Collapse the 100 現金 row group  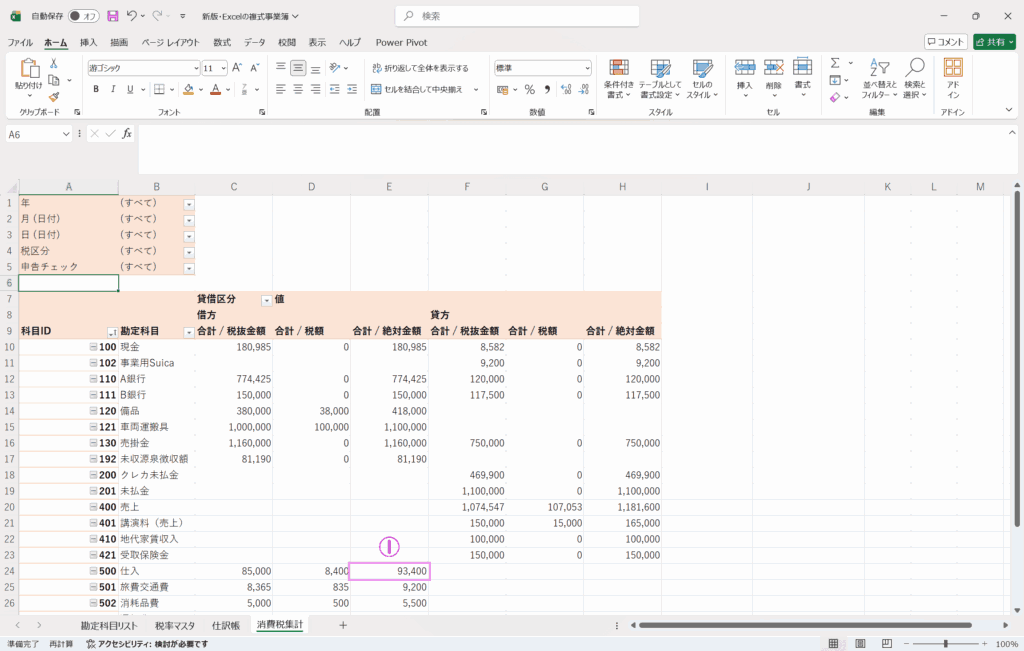coord(93,347)
